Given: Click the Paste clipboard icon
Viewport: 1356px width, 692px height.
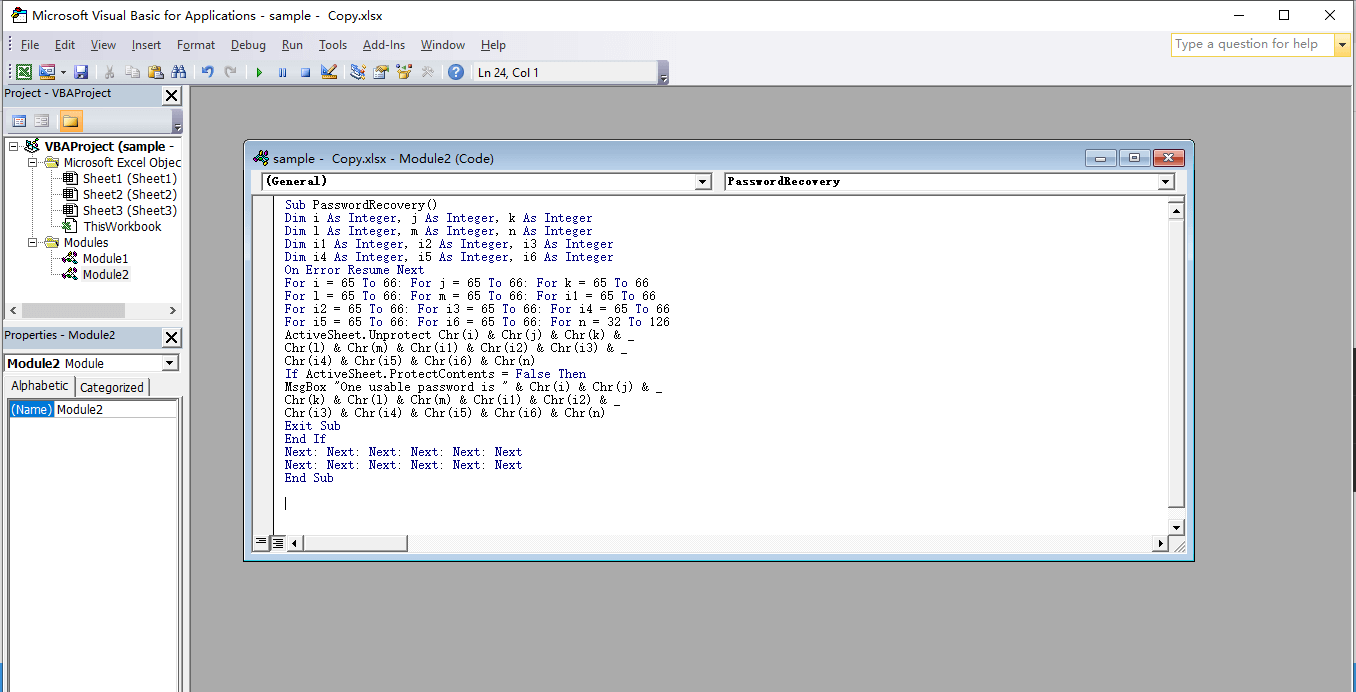Looking at the screenshot, I should pyautogui.click(x=155, y=72).
